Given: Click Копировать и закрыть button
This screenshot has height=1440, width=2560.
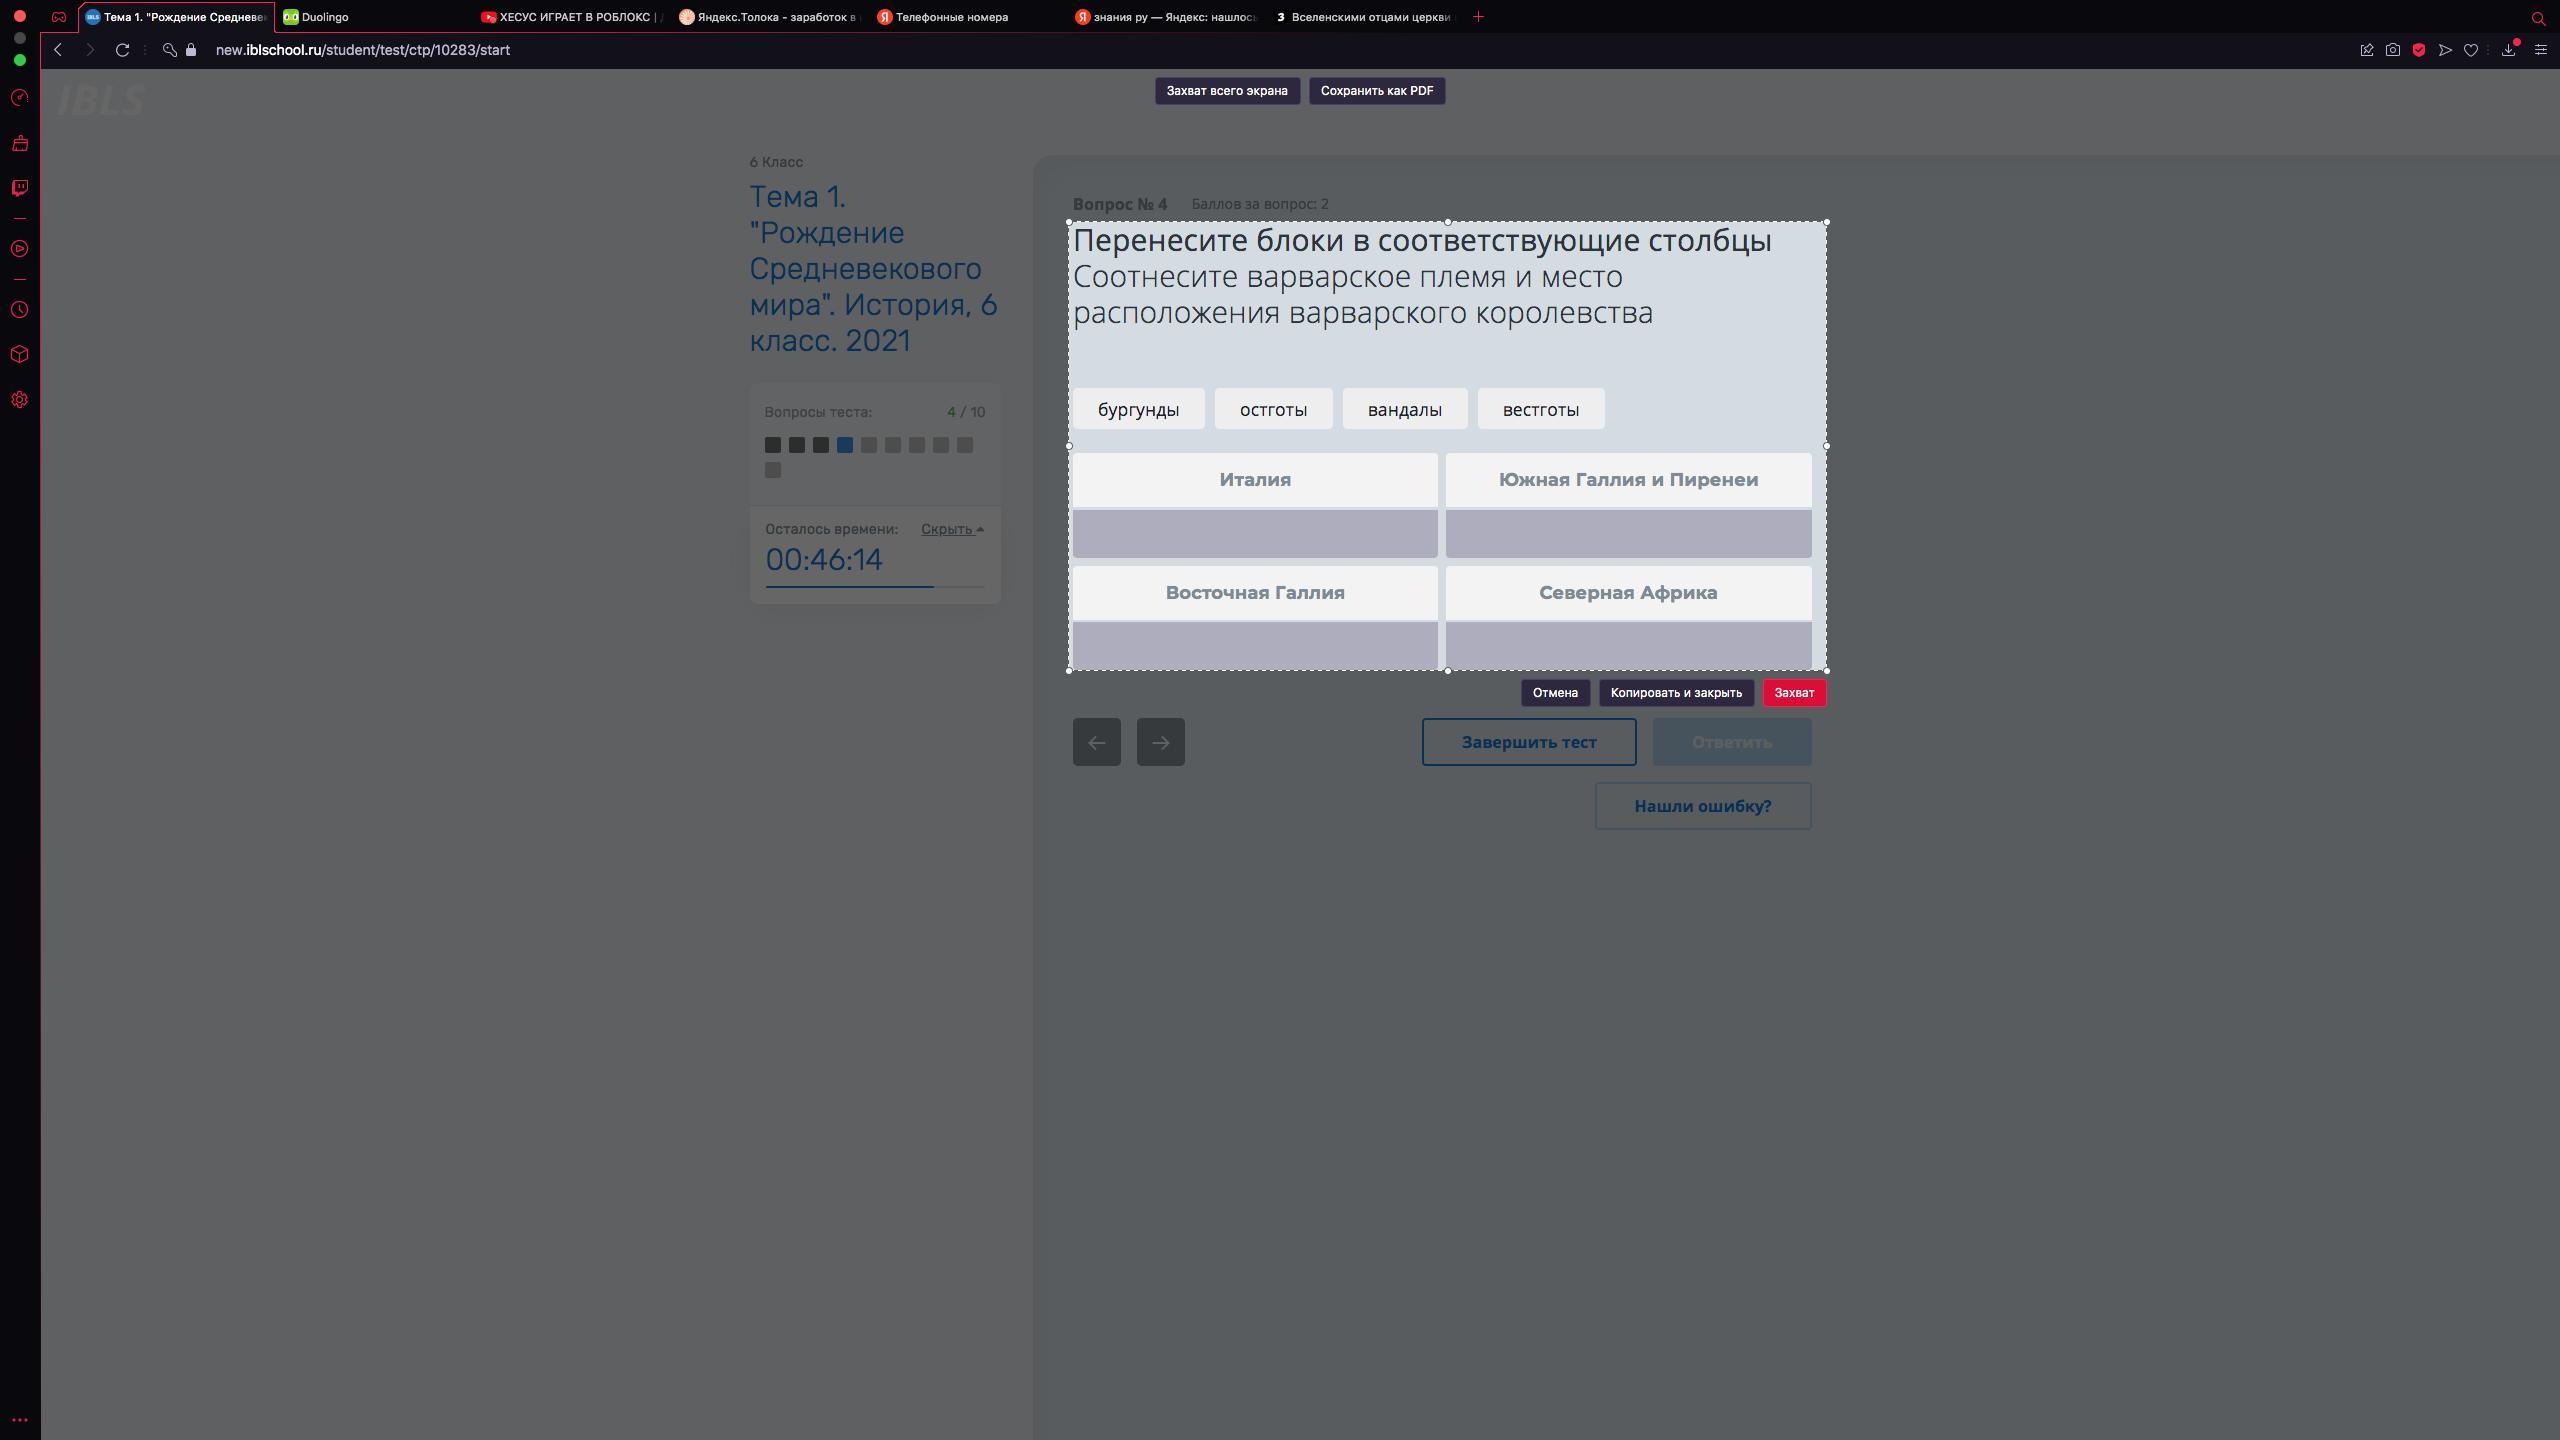Looking at the screenshot, I should click(x=1675, y=693).
